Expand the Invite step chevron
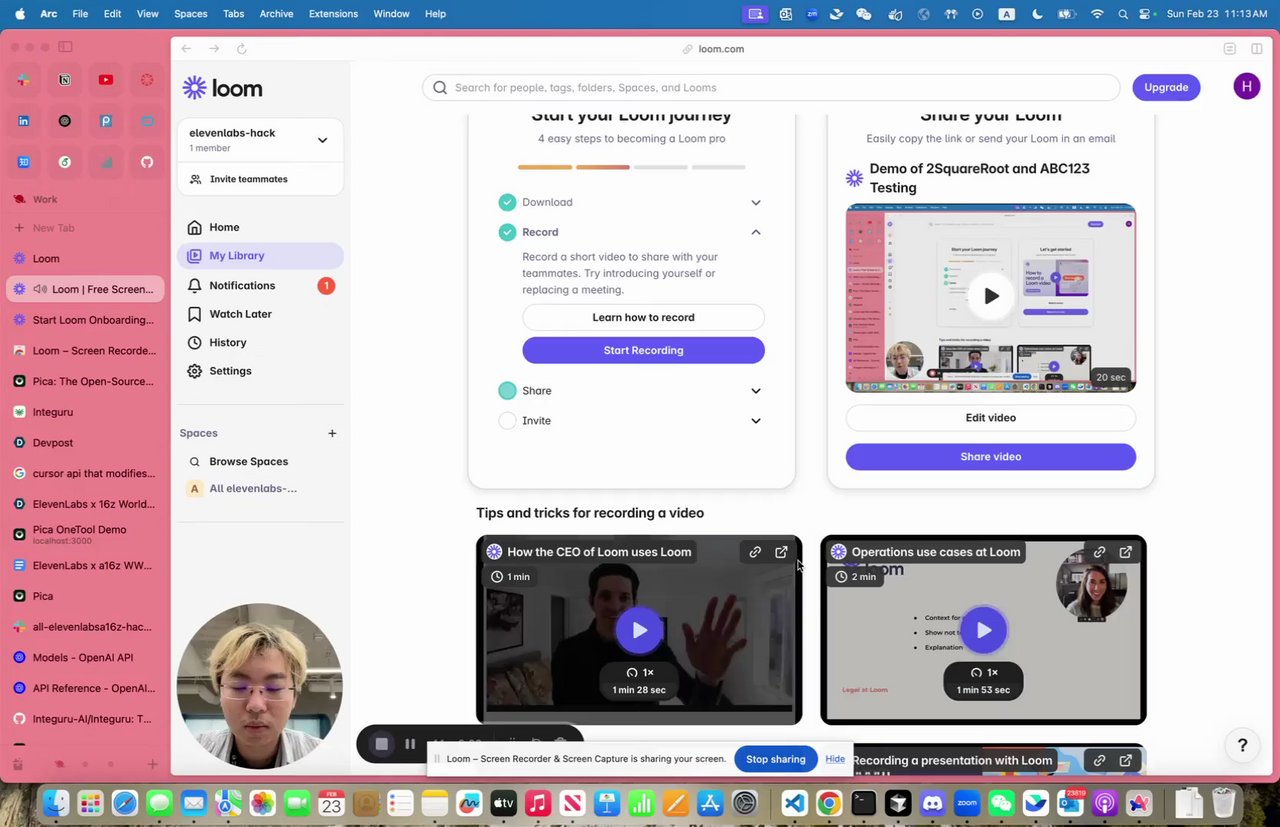 point(756,421)
